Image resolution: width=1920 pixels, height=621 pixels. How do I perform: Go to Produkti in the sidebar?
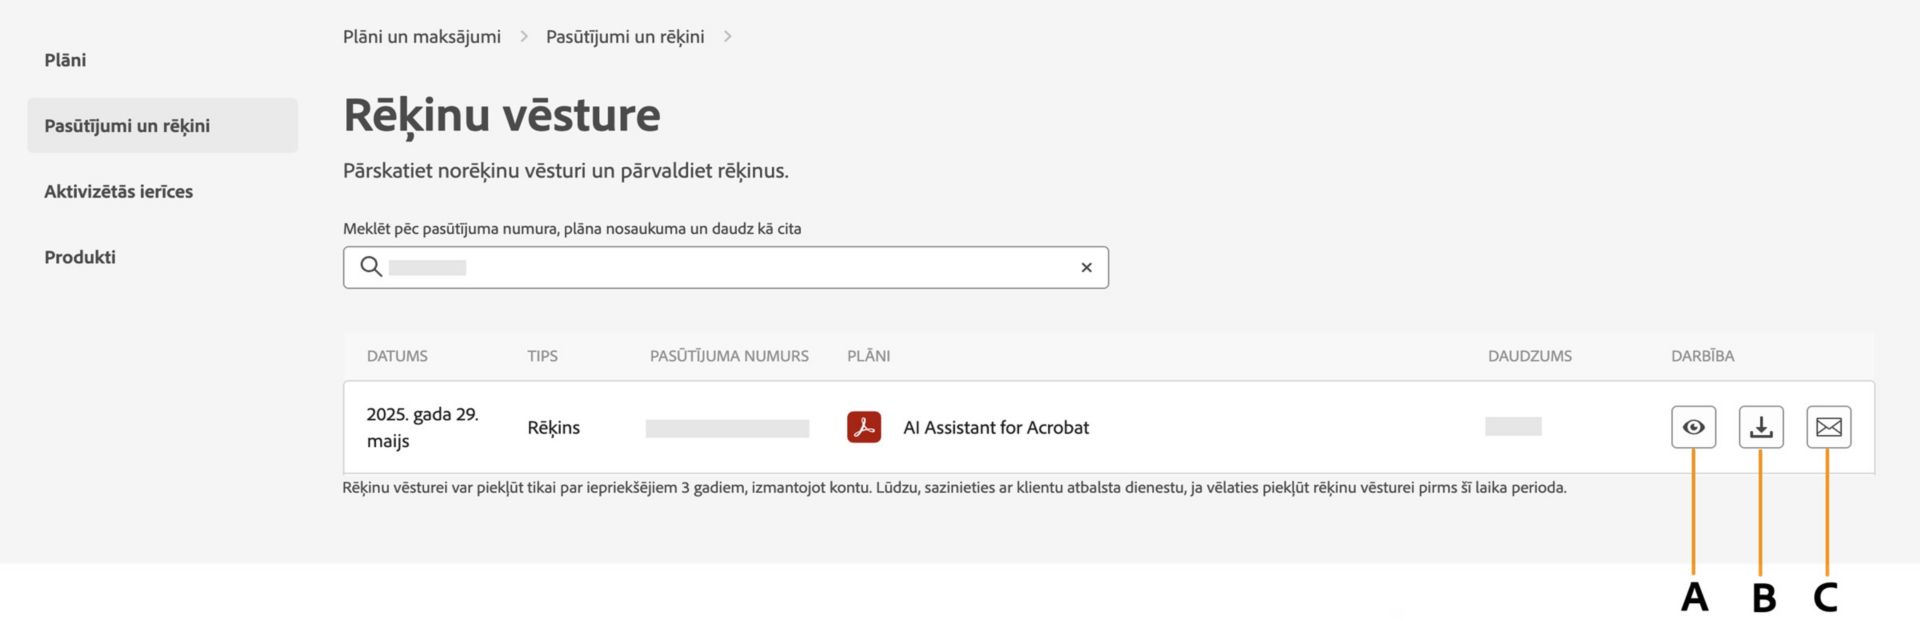coord(80,257)
